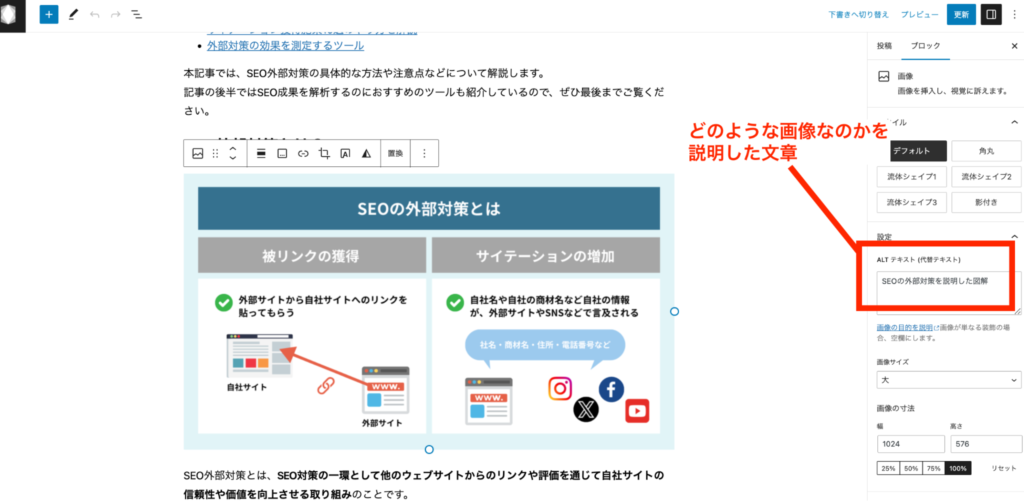The image size is (1024, 501).
Task: Open the block inserter plus button
Action: [x=49, y=14]
